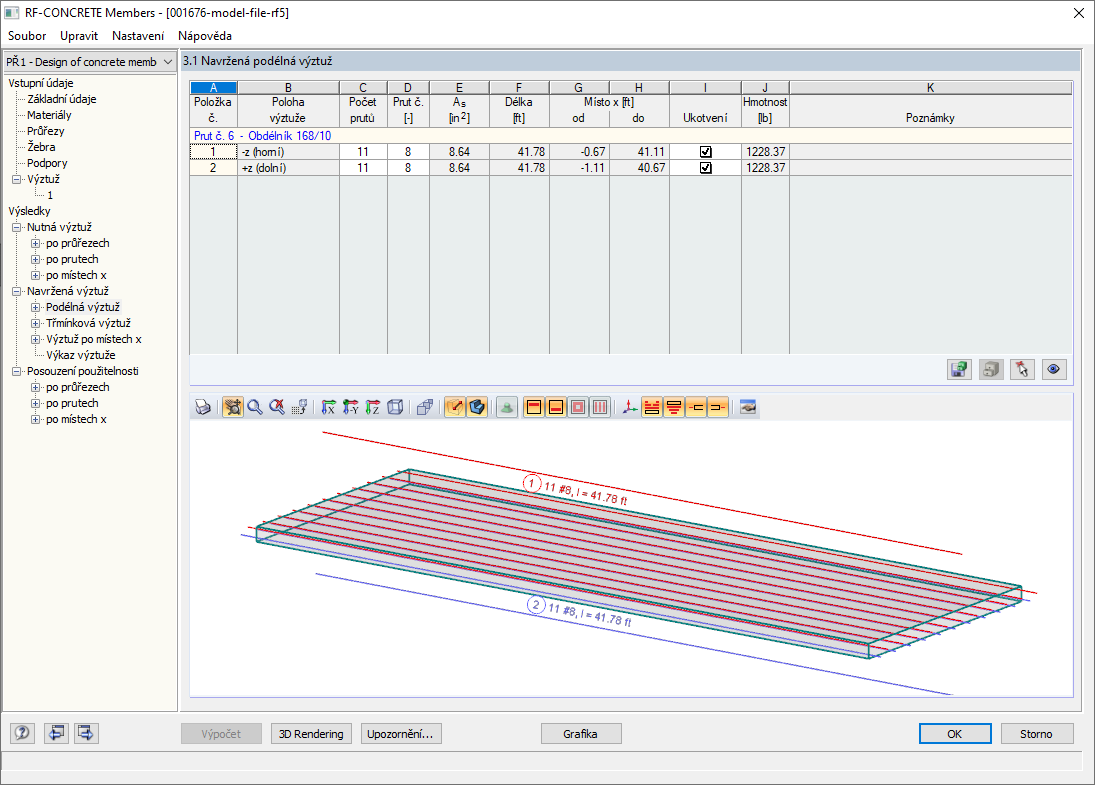Toggle the move/rotate view mode icon
Screen dimensions: 1095x785
coord(233,407)
